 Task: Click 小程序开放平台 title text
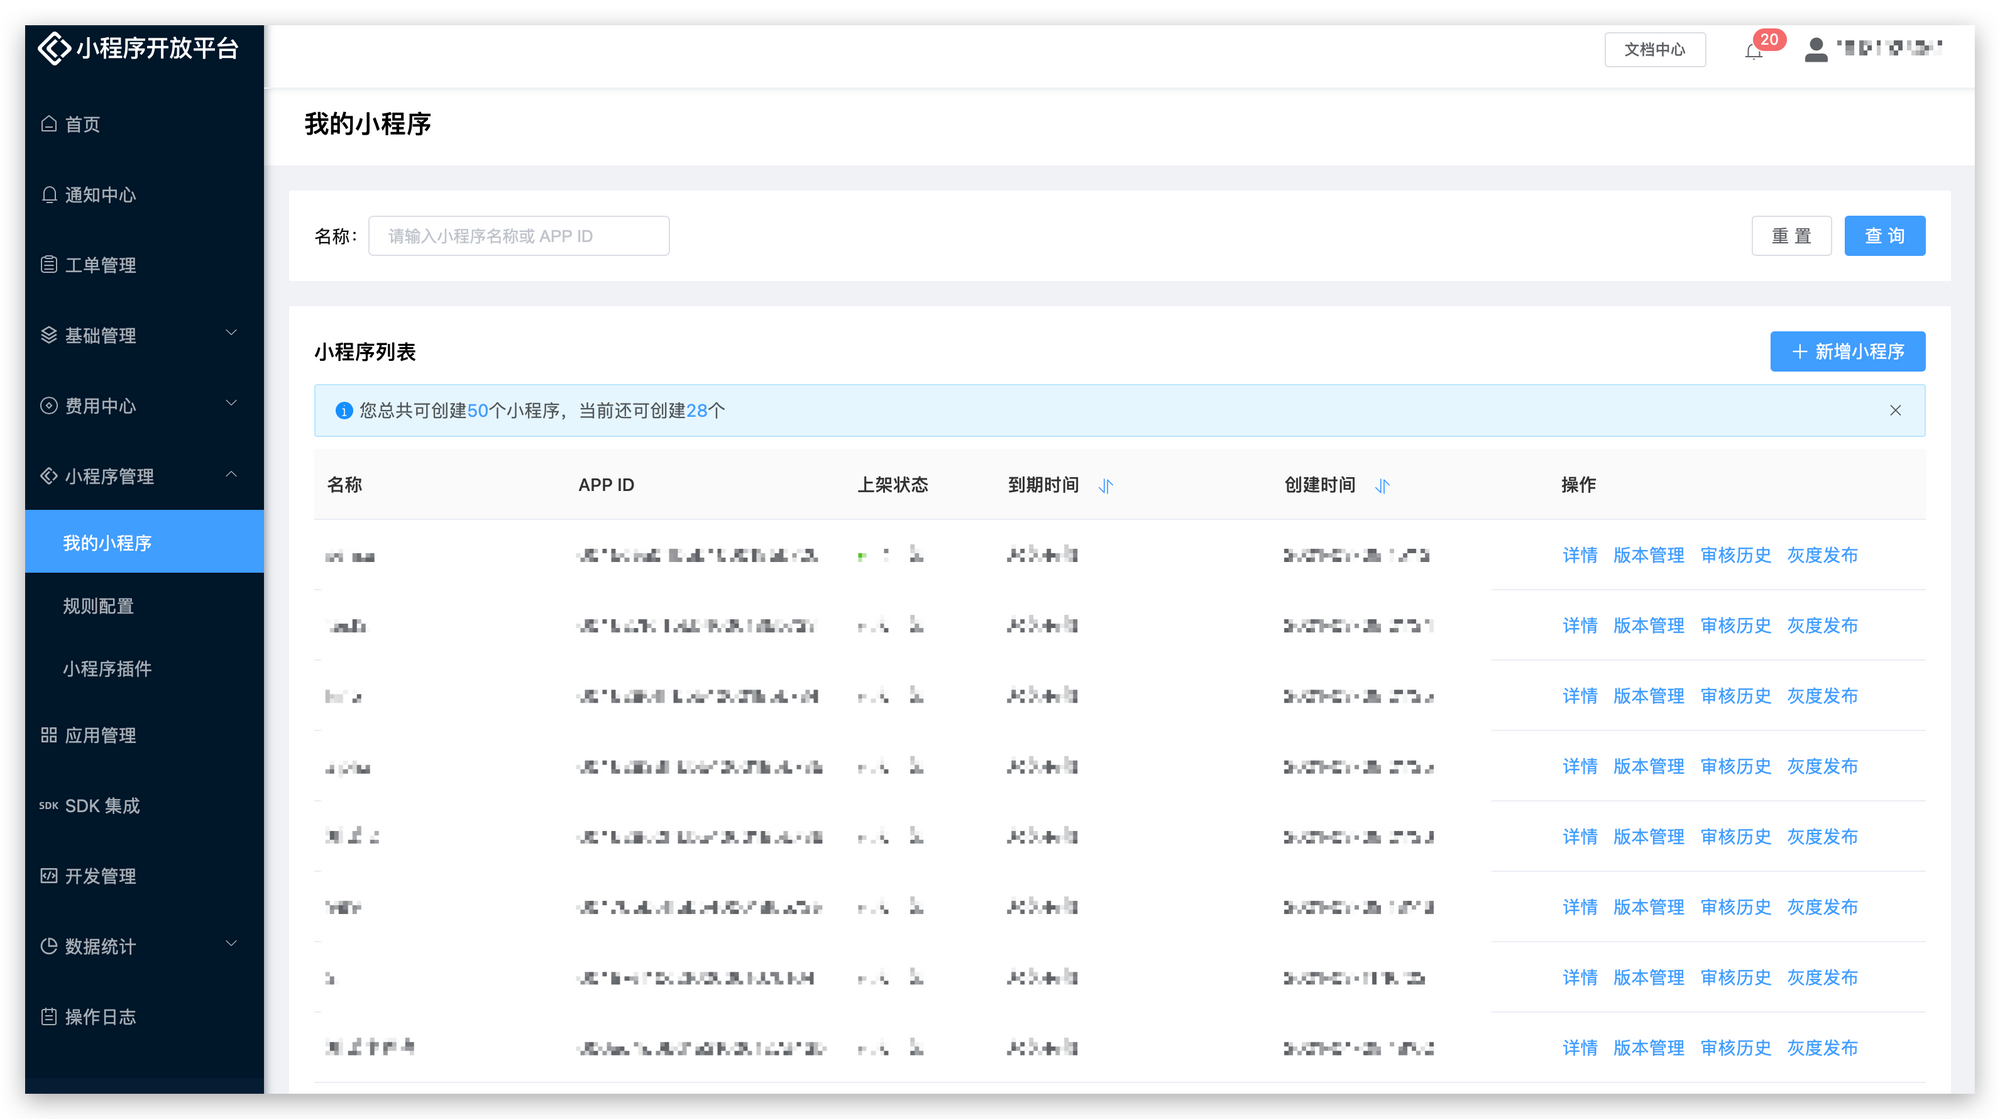pyautogui.click(x=158, y=48)
